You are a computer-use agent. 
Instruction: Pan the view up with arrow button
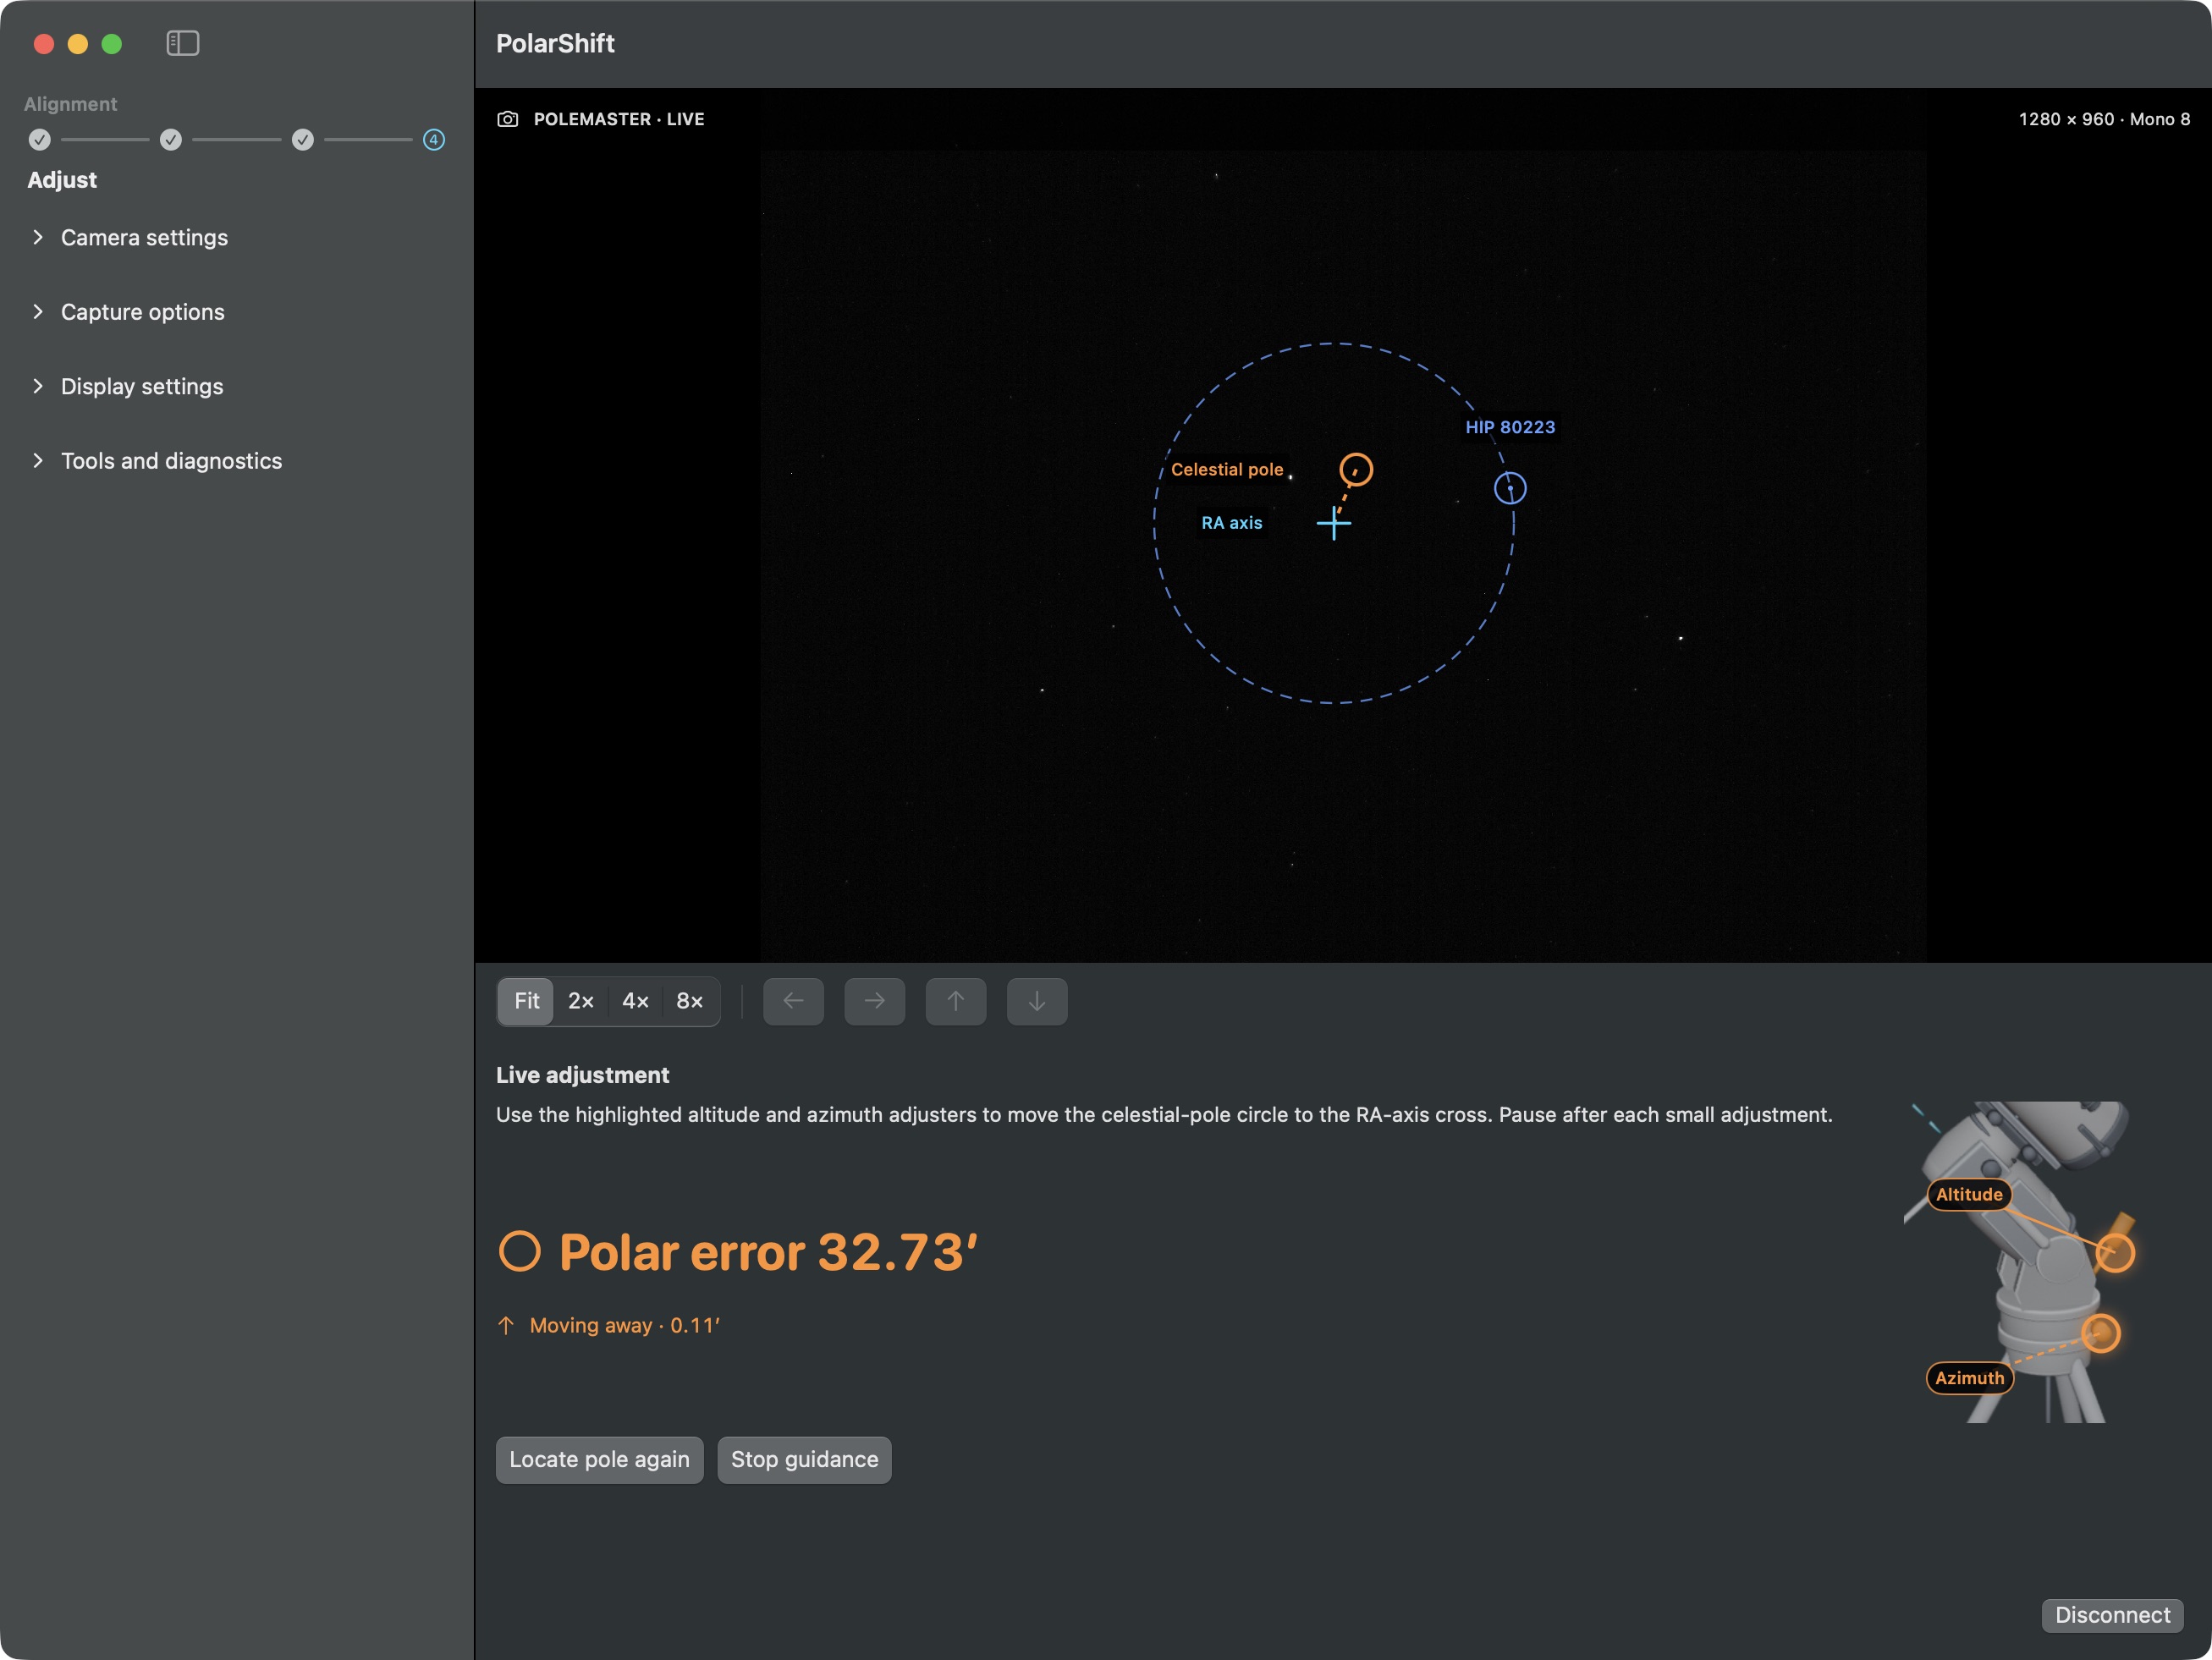(x=955, y=1001)
